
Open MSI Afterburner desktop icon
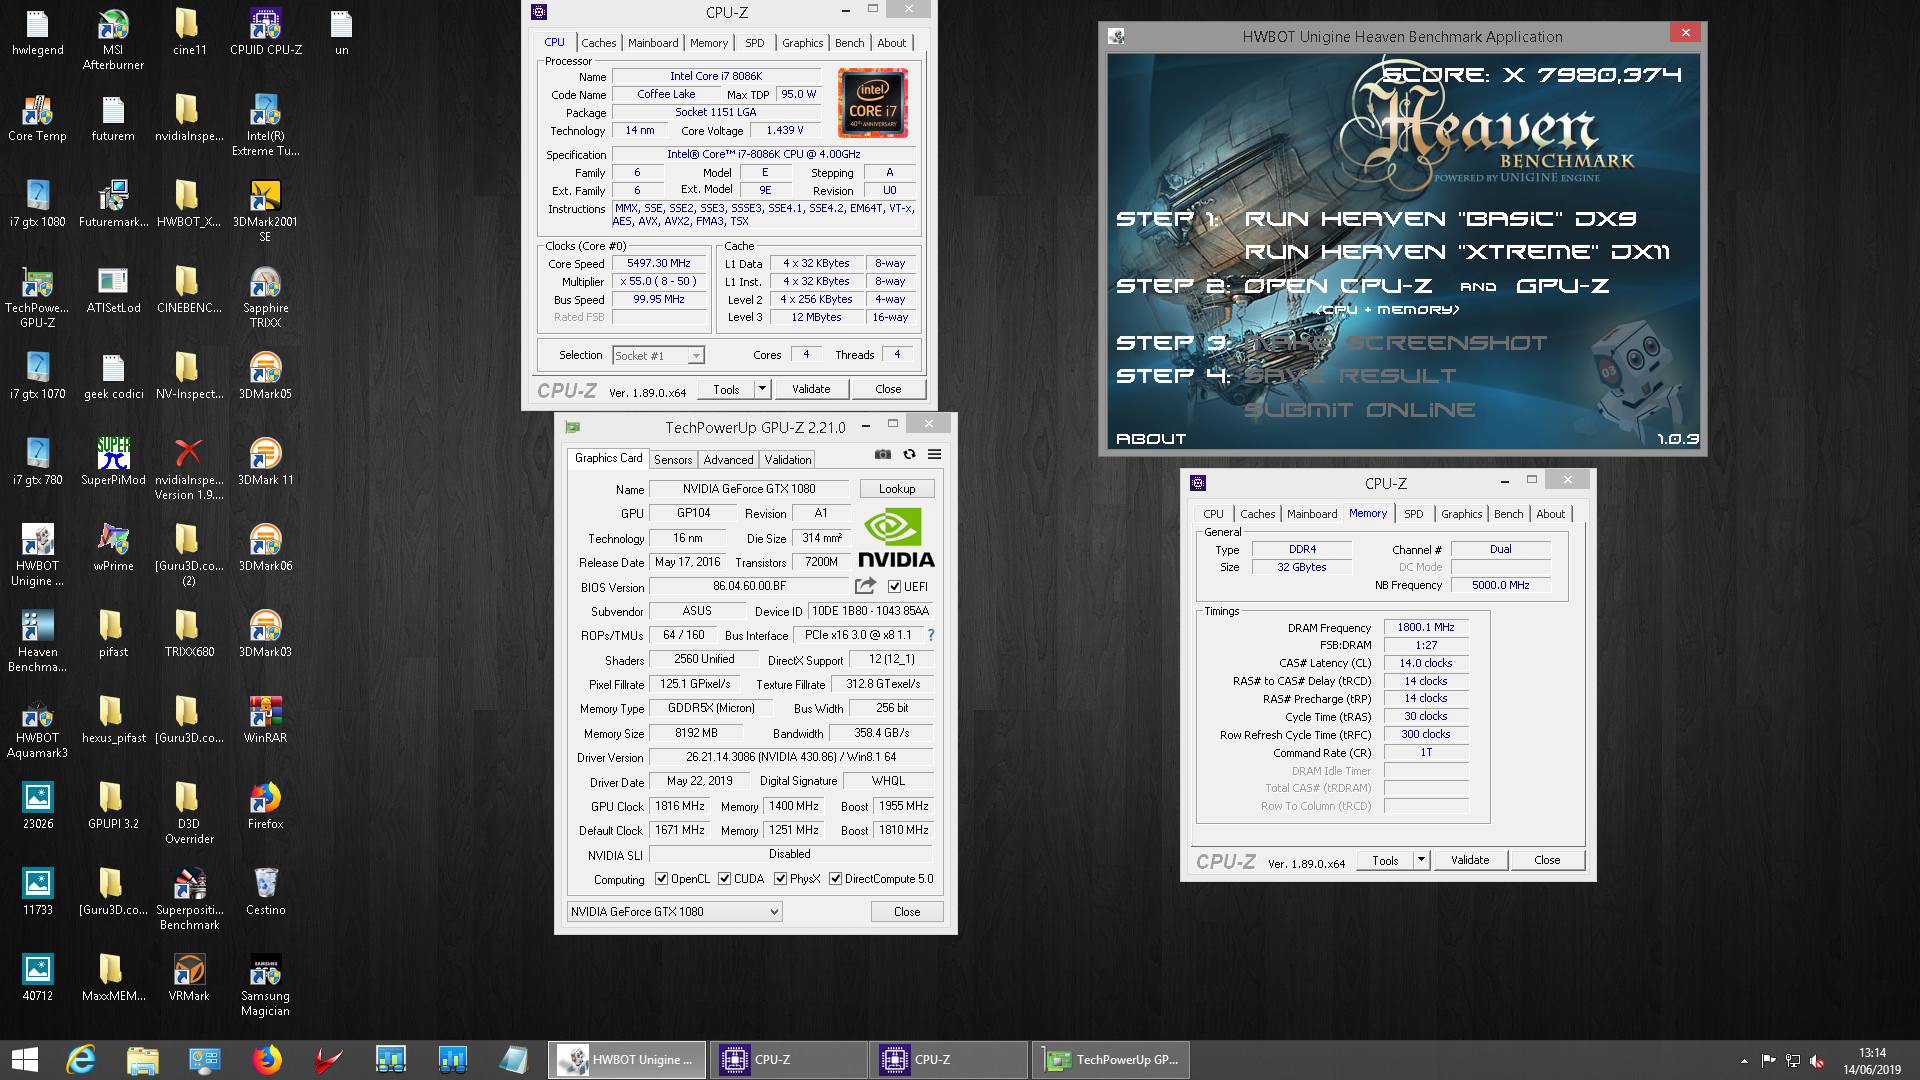[113, 40]
